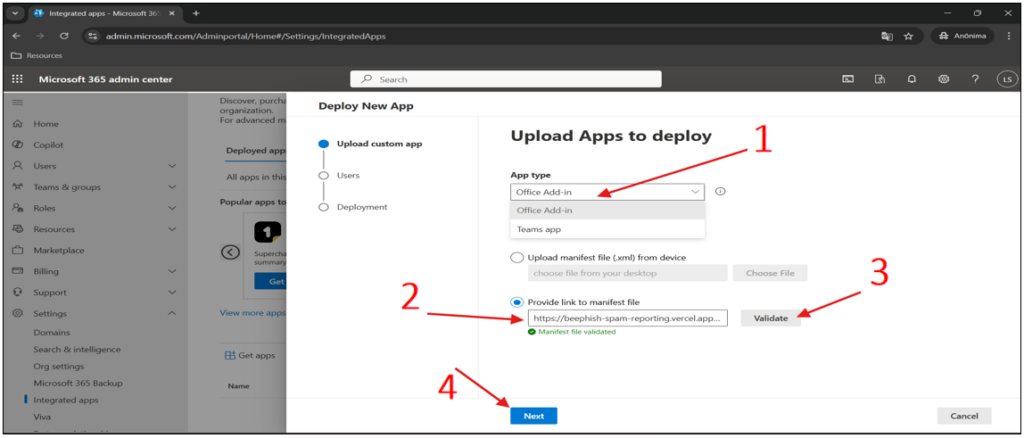The width and height of the screenshot is (1024, 438).
Task: Open Viva under Settings
Action: (x=42, y=417)
